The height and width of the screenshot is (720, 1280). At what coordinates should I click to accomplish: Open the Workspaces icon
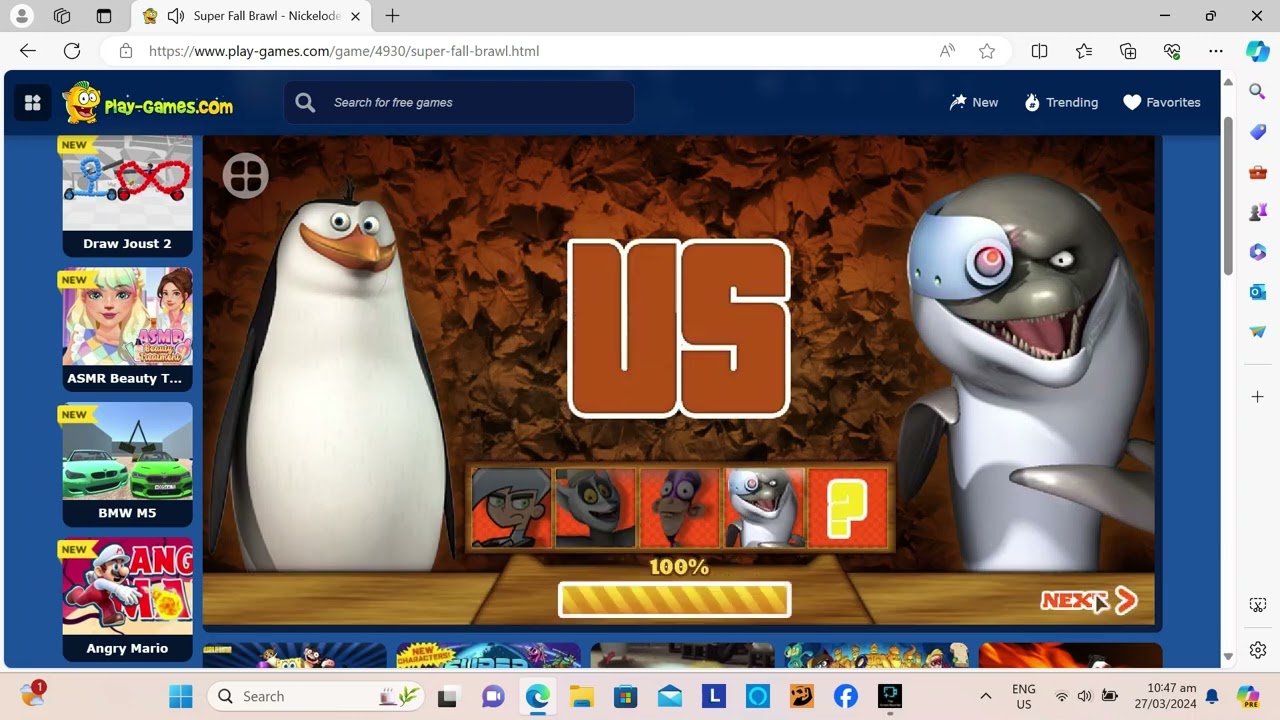pos(62,16)
